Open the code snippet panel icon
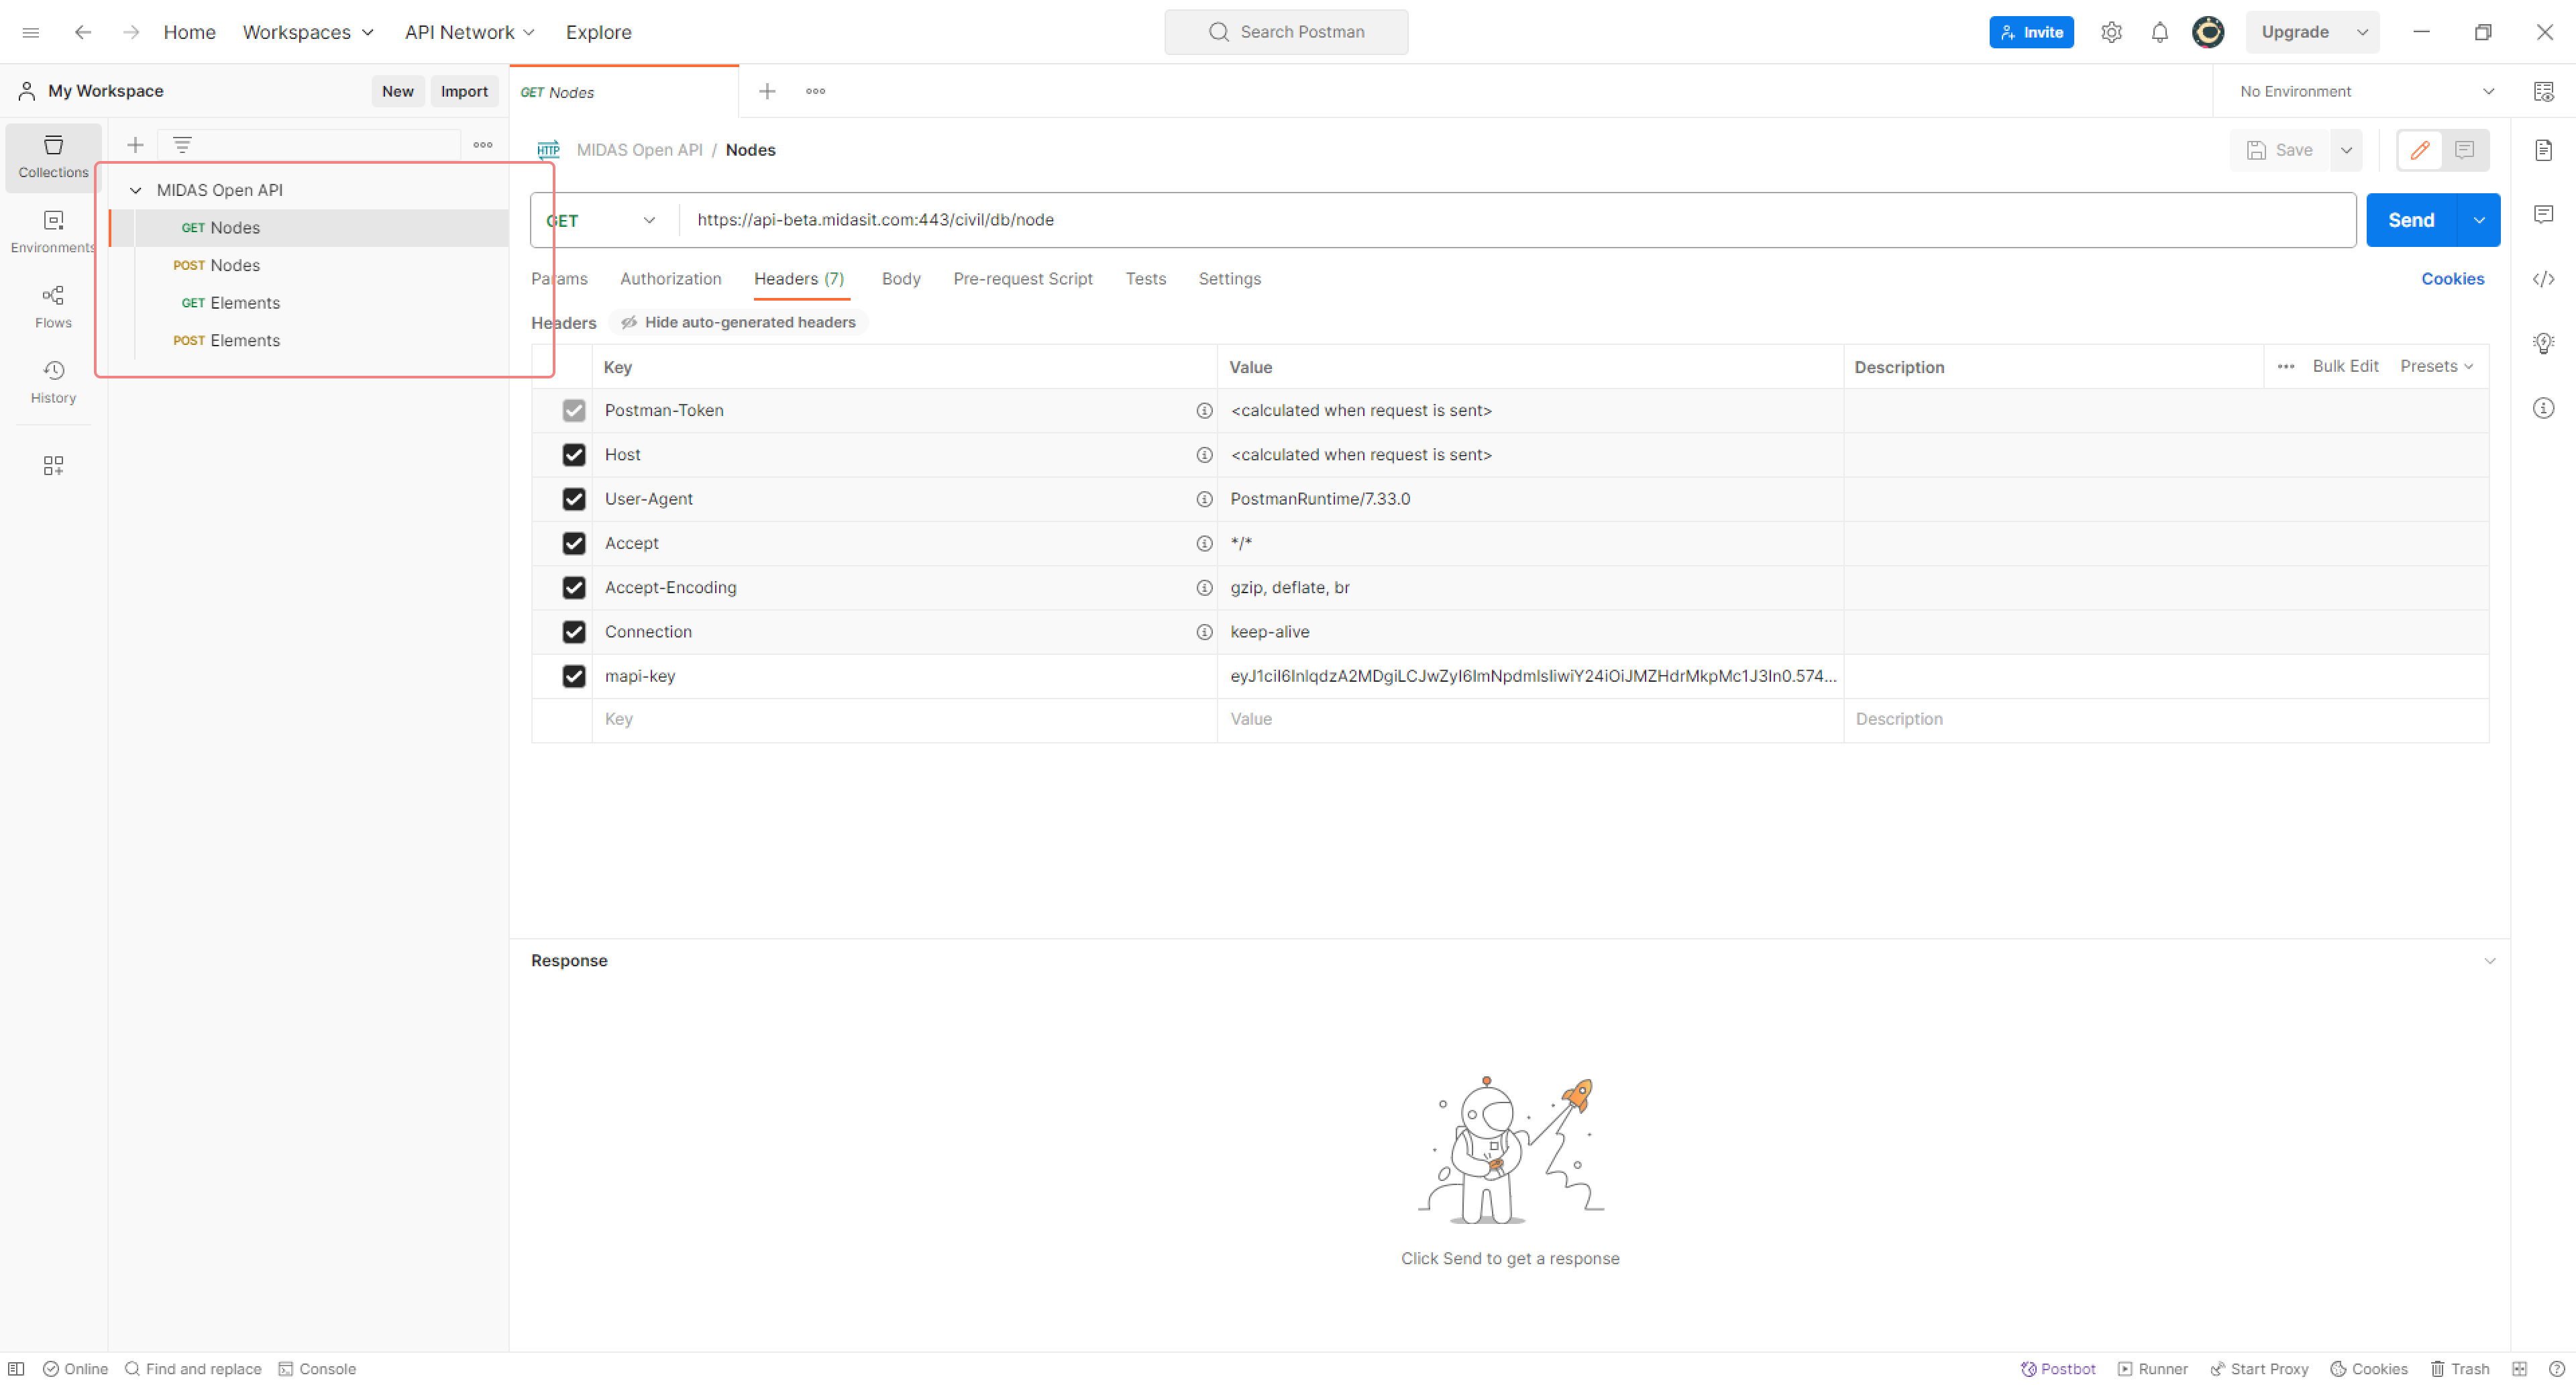Image resolution: width=2576 pixels, height=1385 pixels. pos(2543,279)
